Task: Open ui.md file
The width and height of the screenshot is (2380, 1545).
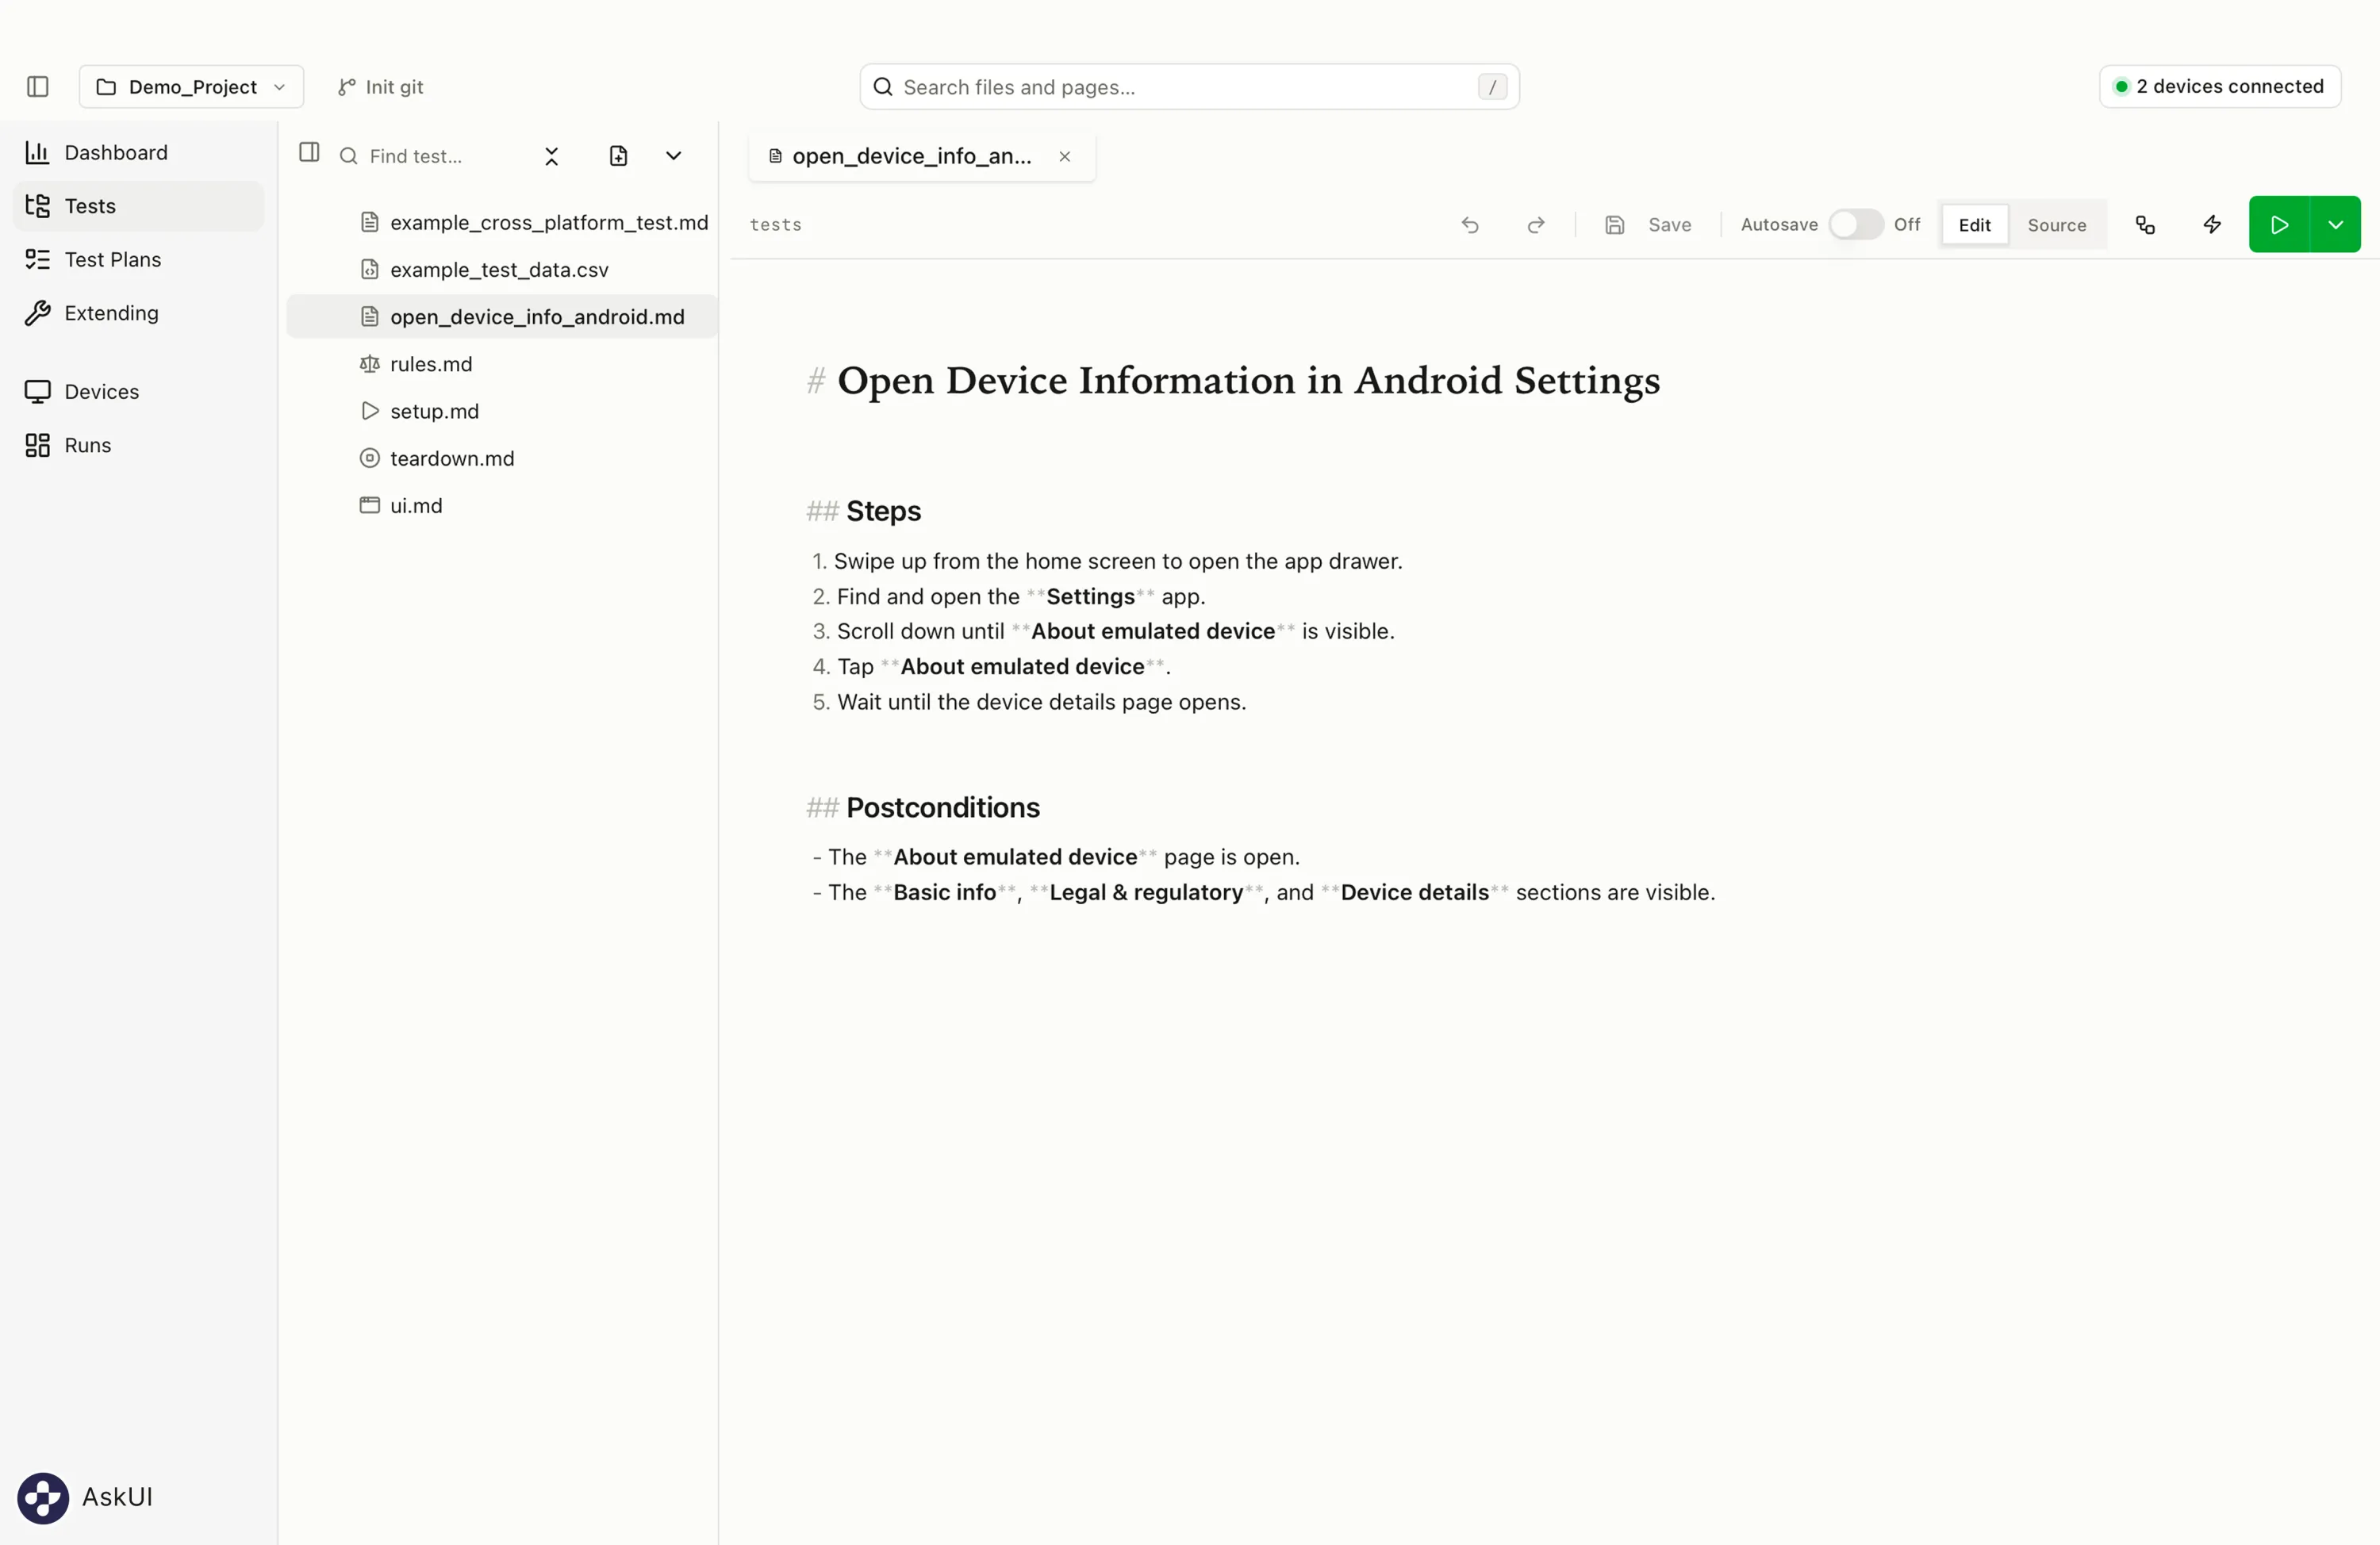Action: [x=502, y=506]
